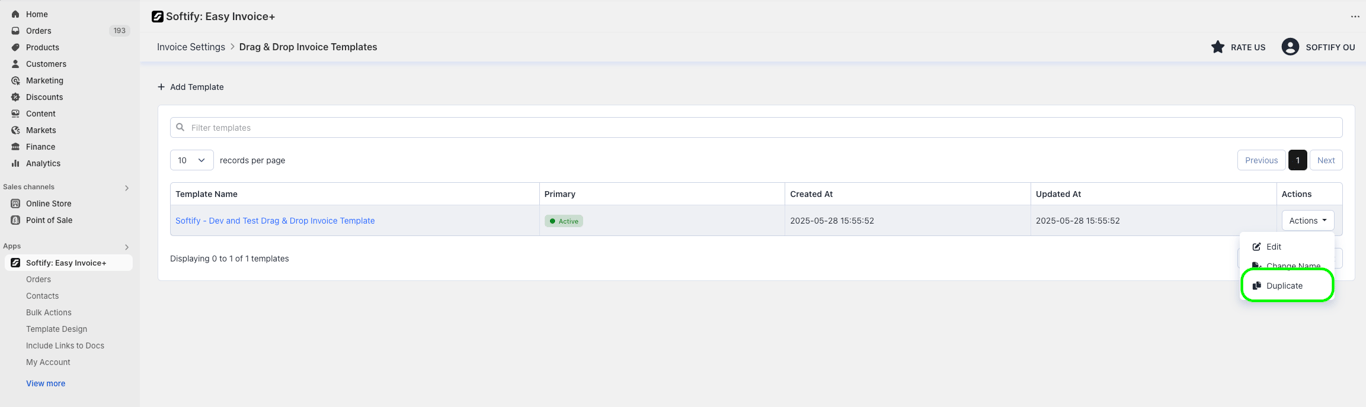
Task: Go to the Next page button
Action: [1326, 160]
